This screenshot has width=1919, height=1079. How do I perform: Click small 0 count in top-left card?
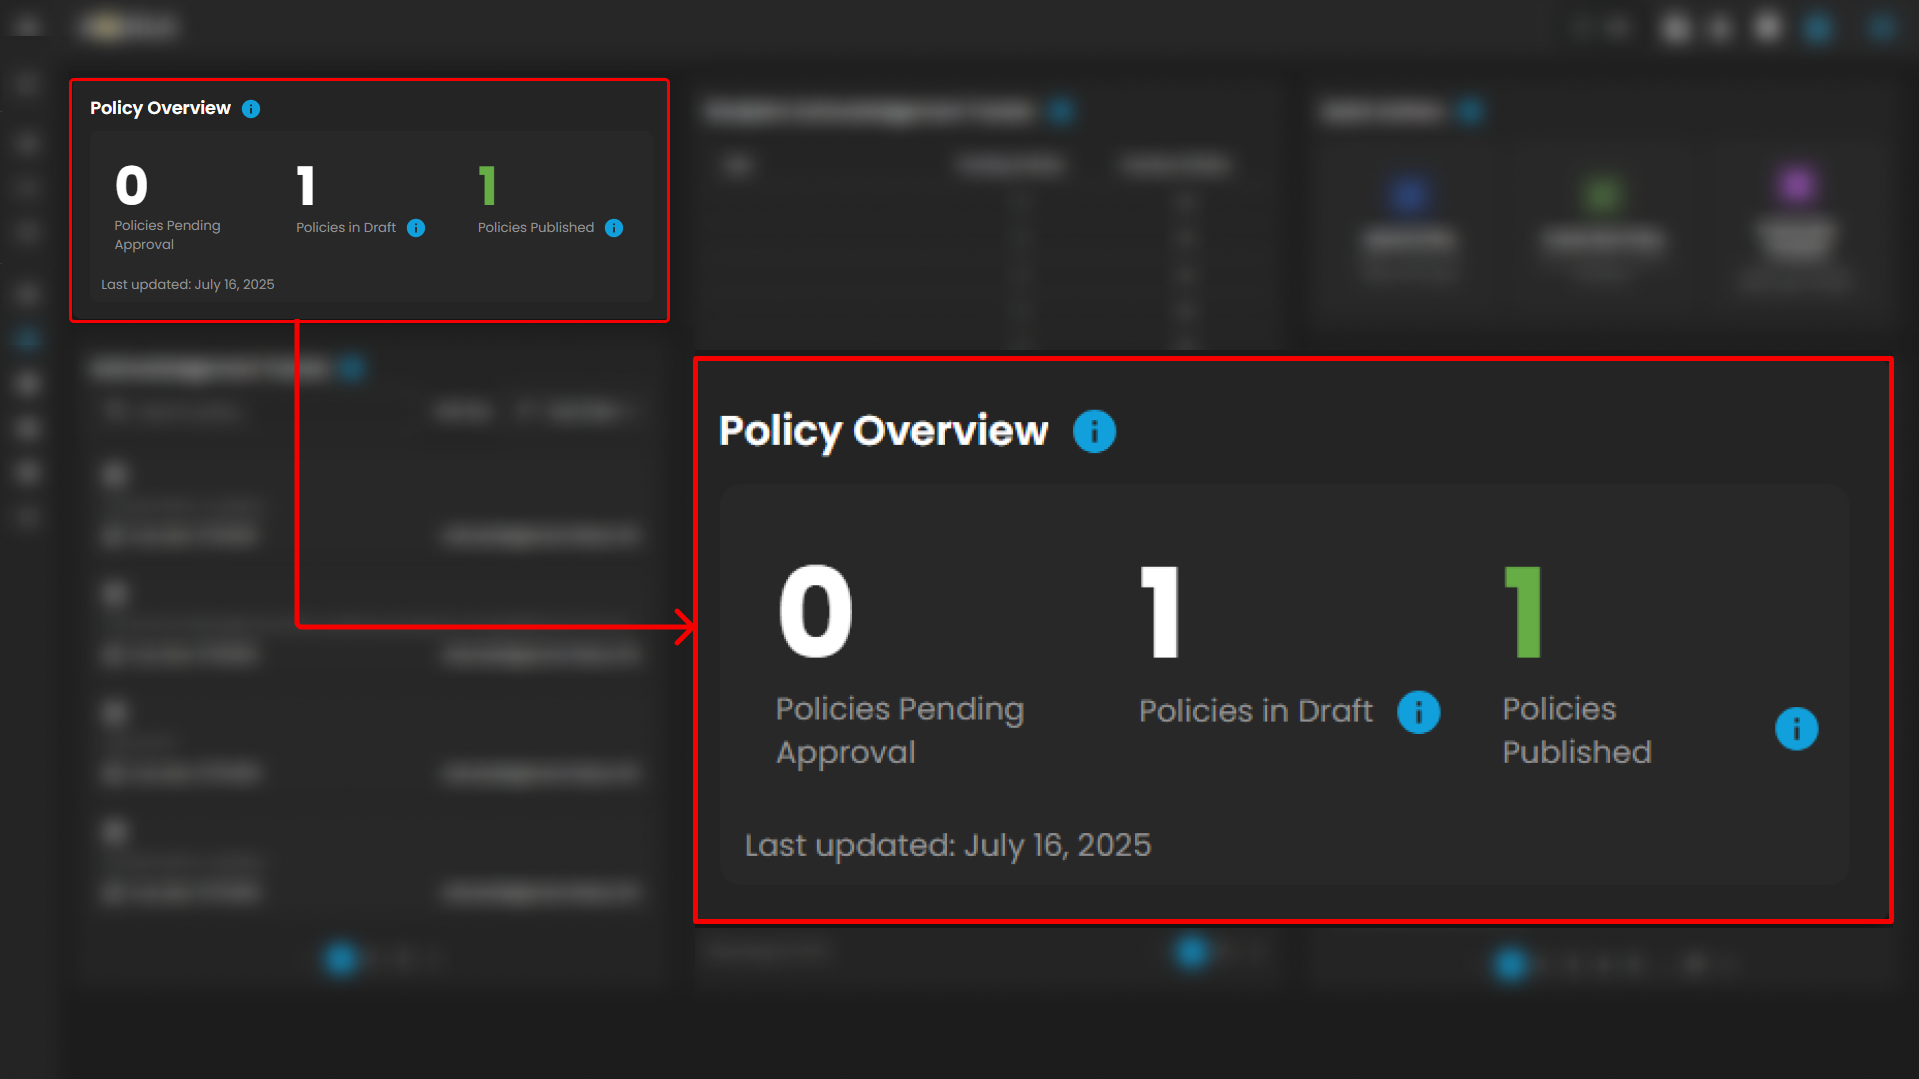(x=131, y=186)
